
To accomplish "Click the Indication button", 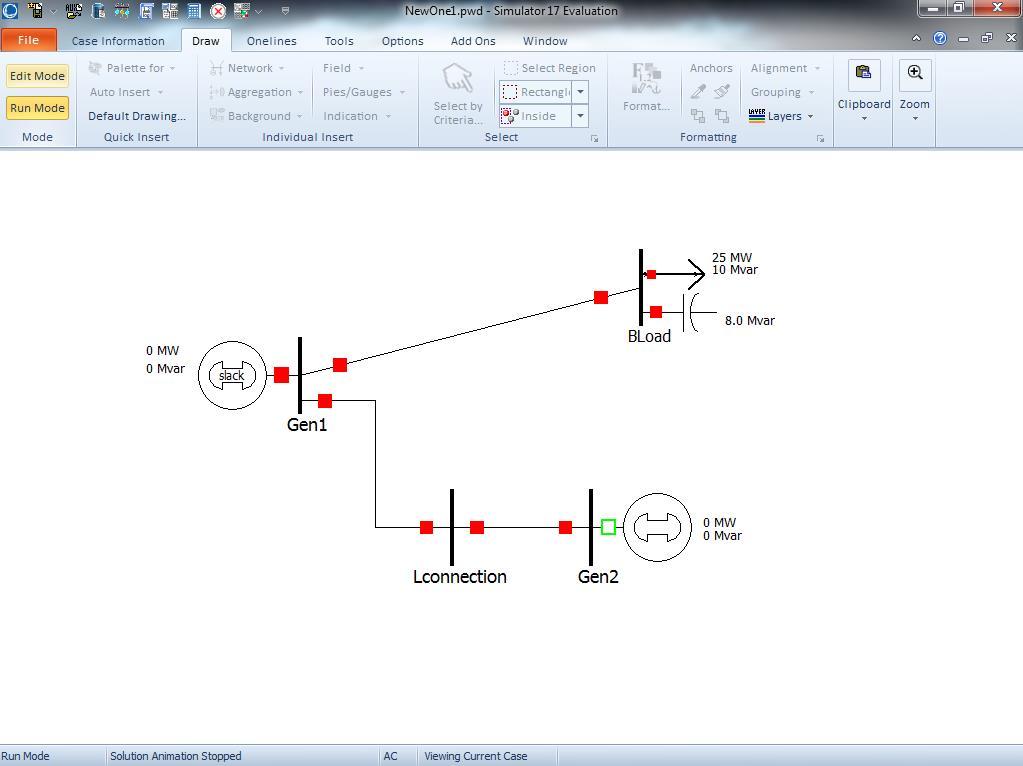I will (357, 116).
